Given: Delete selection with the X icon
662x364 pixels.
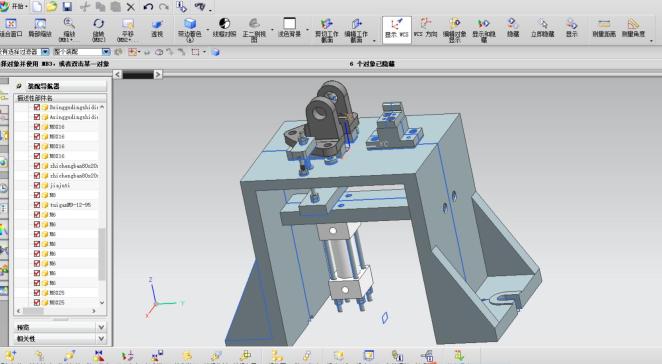Looking at the screenshot, I should tap(131, 7).
